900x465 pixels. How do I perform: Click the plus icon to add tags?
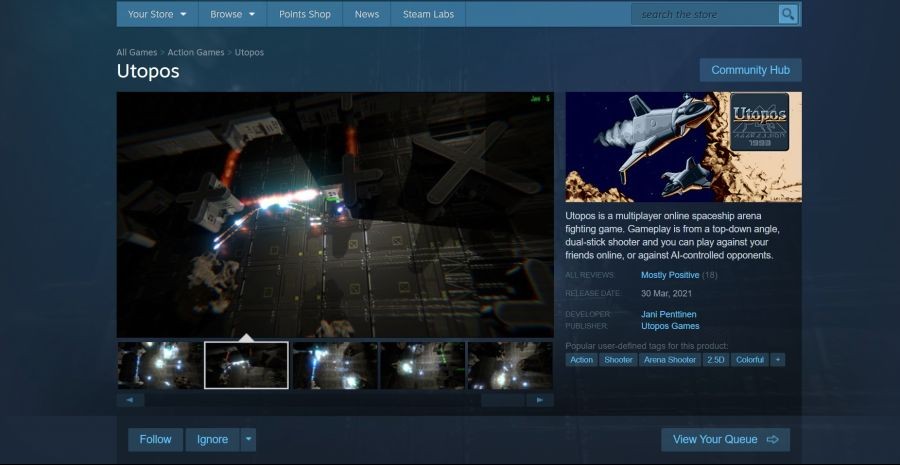(778, 360)
